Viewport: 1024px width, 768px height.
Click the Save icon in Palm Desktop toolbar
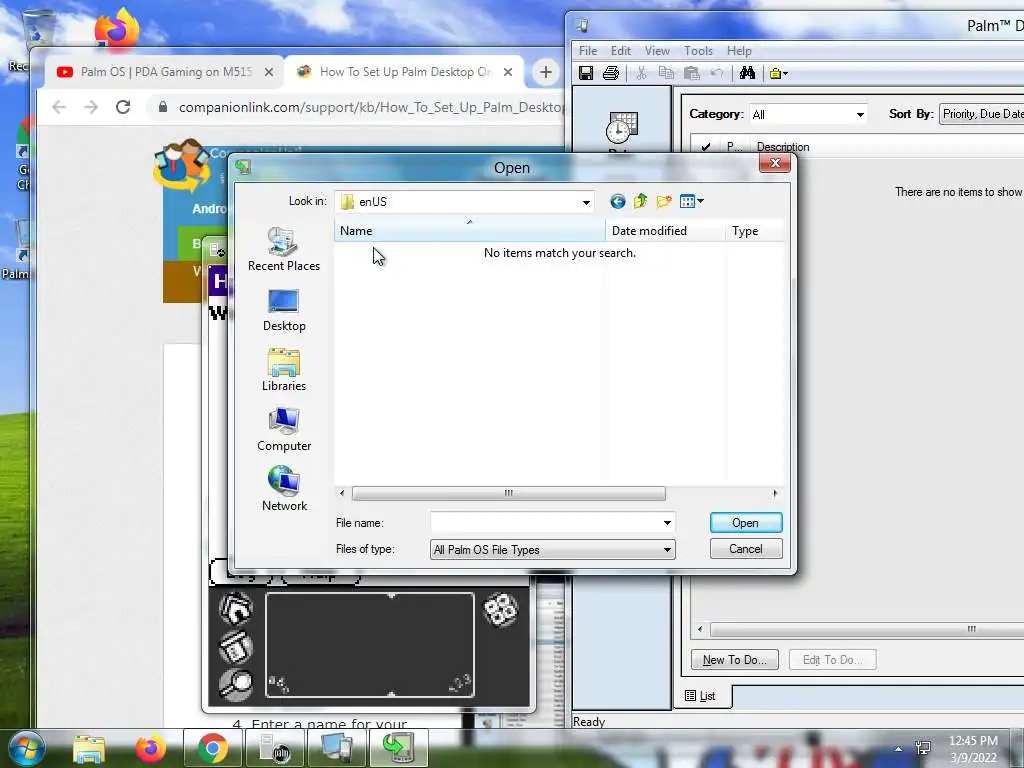(586, 73)
